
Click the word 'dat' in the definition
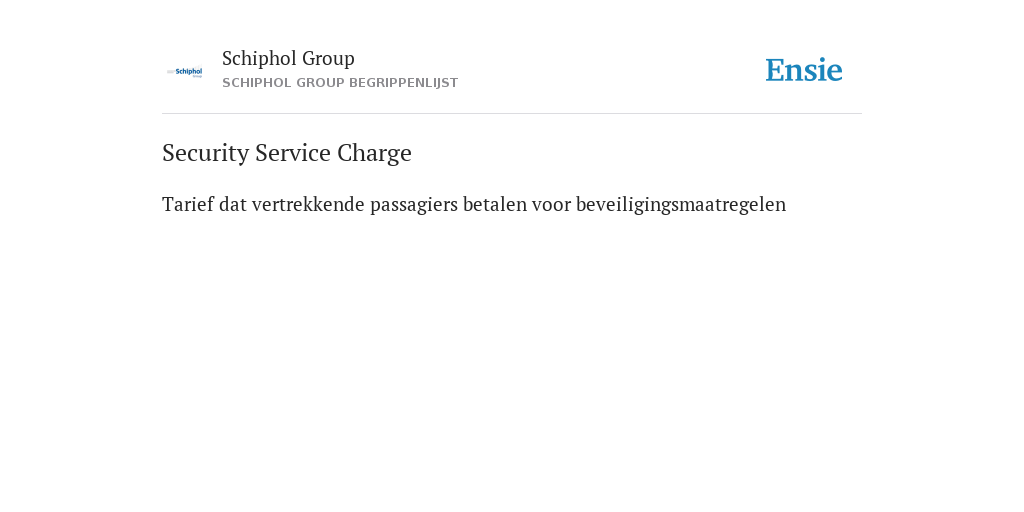[232, 204]
